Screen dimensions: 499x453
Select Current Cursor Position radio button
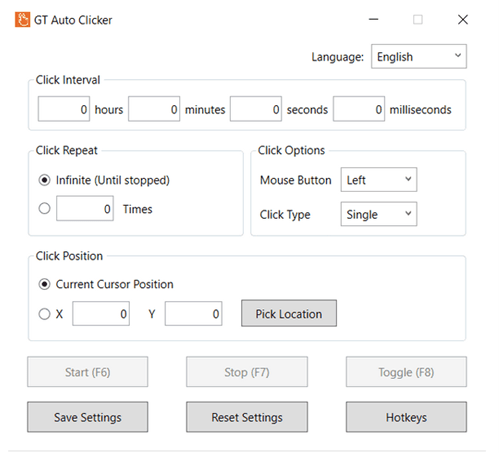point(44,284)
